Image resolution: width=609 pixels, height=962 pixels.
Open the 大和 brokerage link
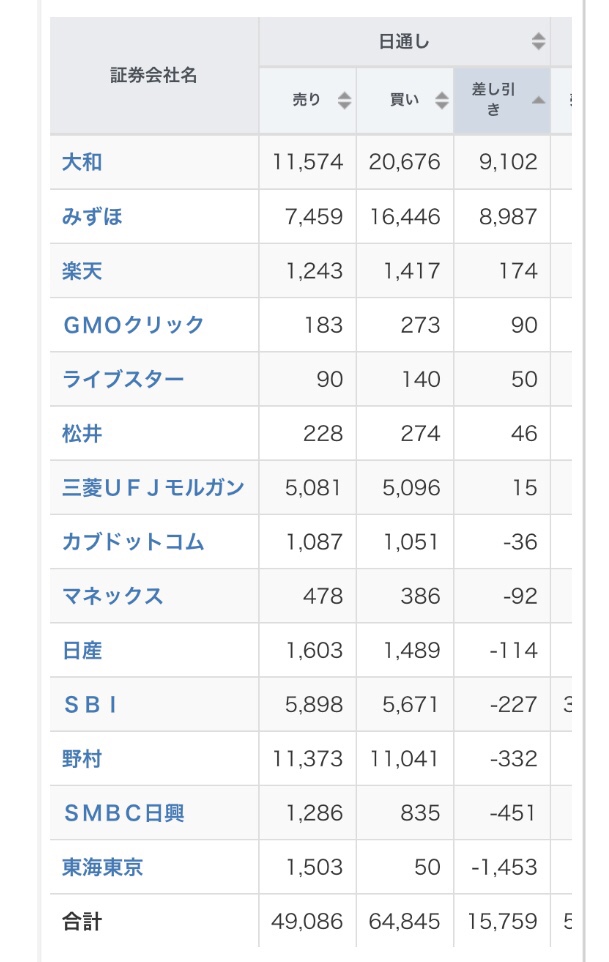[x=82, y=162]
